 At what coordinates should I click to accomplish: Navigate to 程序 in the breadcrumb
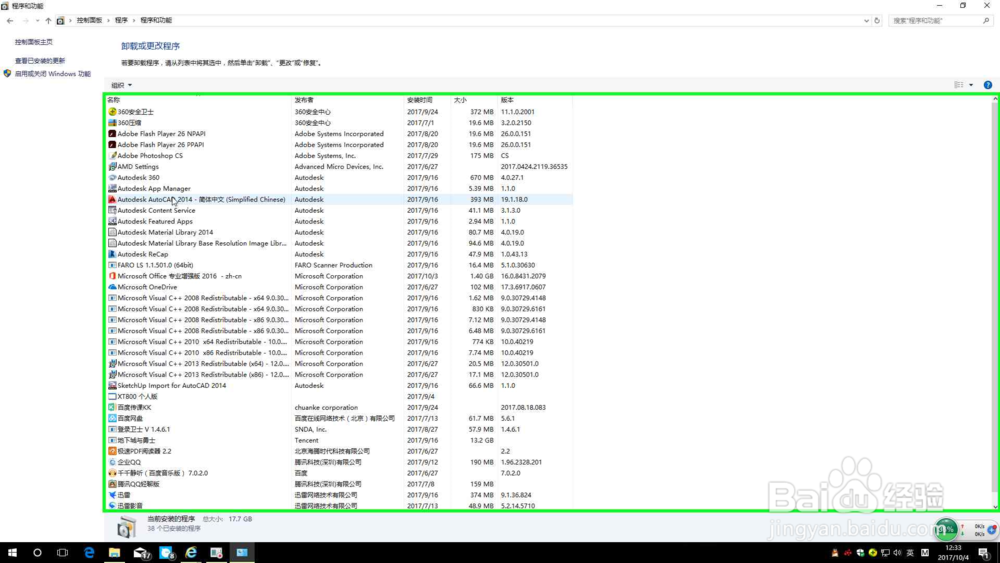tap(121, 20)
